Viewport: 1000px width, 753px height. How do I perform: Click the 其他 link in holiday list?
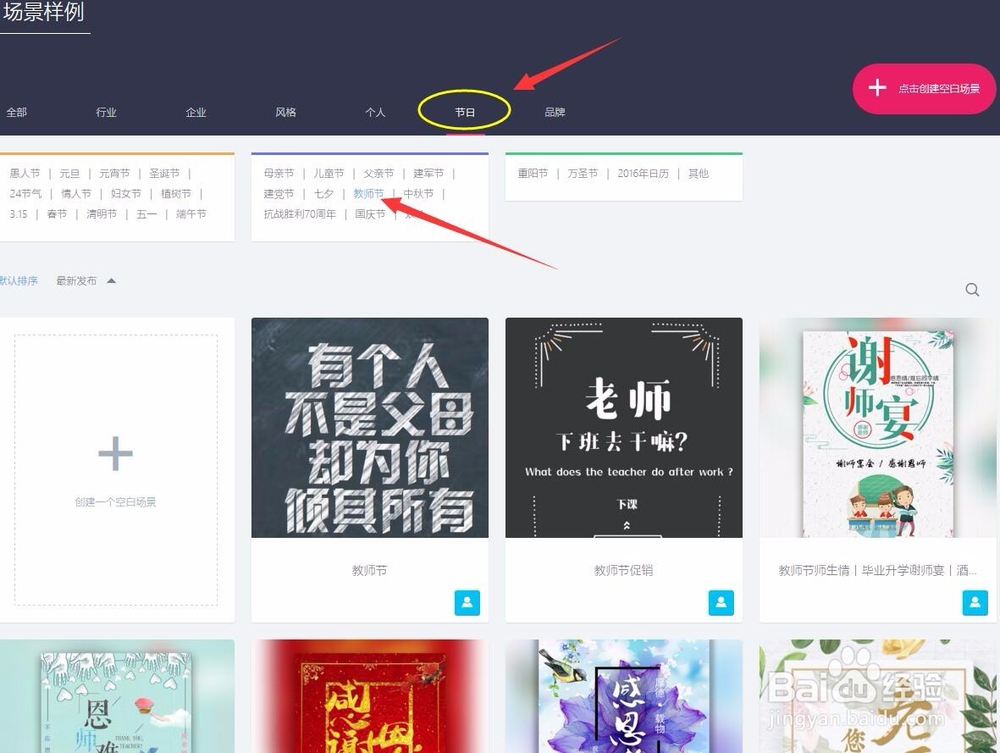tap(698, 172)
